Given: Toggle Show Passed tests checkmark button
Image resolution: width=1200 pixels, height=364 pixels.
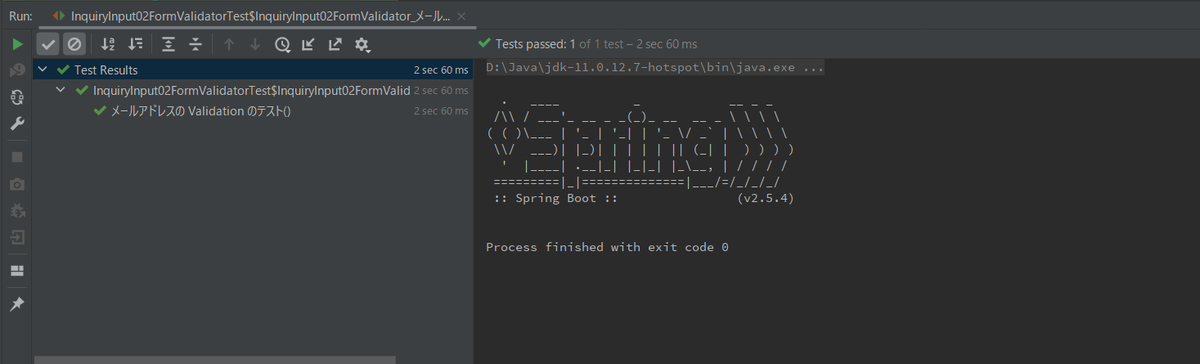Looking at the screenshot, I should coord(49,44).
